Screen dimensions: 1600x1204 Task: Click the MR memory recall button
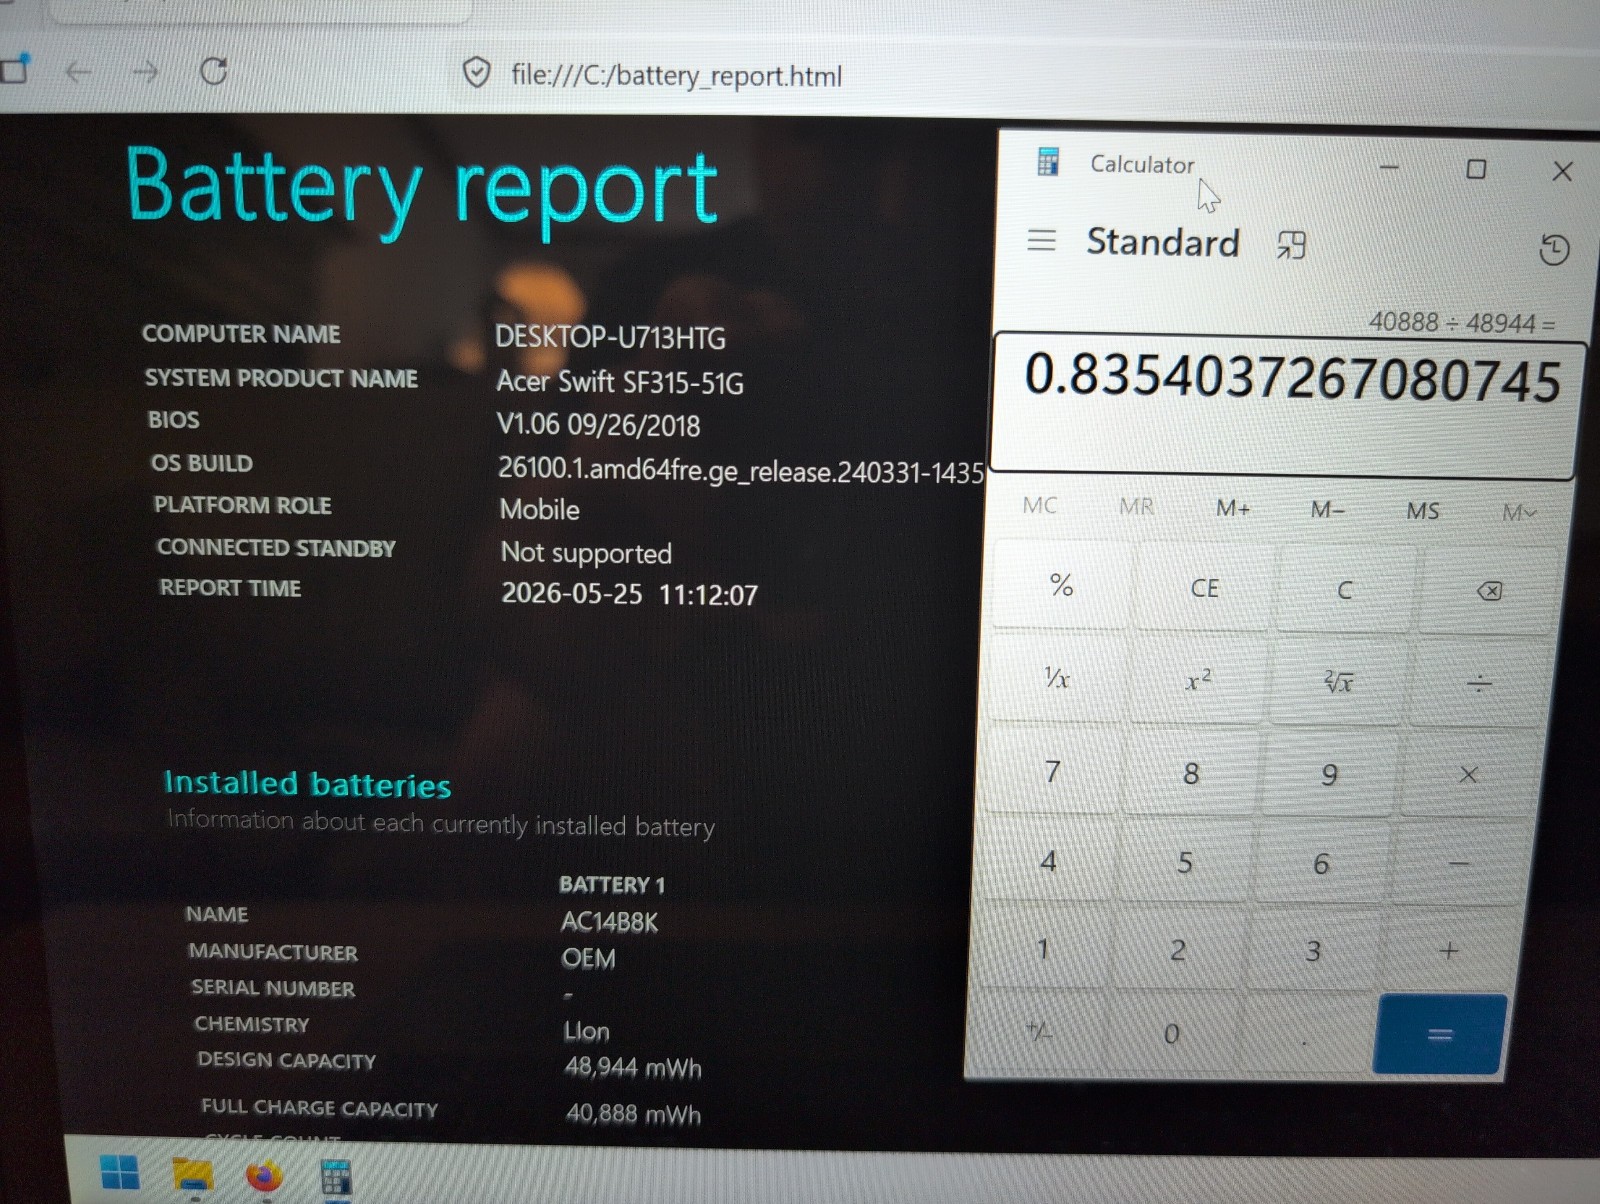(x=1136, y=506)
